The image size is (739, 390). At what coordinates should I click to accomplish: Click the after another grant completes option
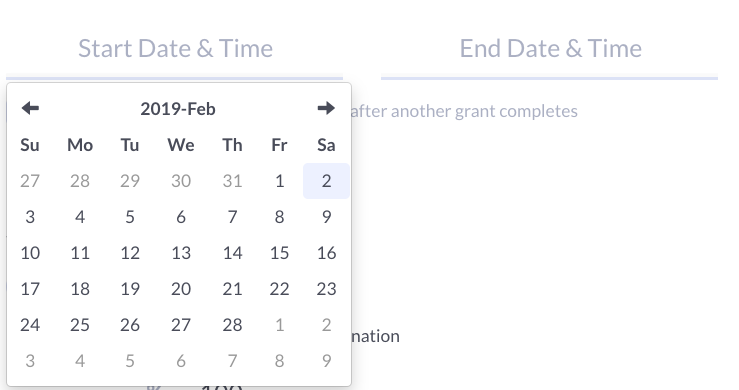tap(464, 111)
